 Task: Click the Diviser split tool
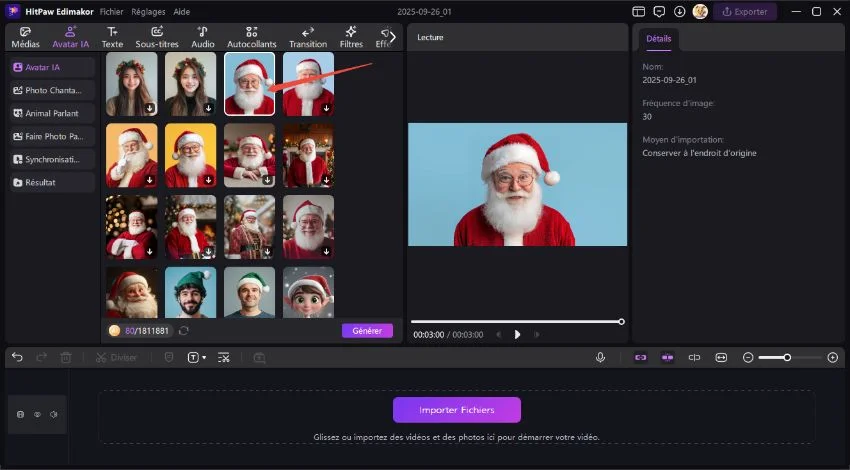[x=116, y=357]
